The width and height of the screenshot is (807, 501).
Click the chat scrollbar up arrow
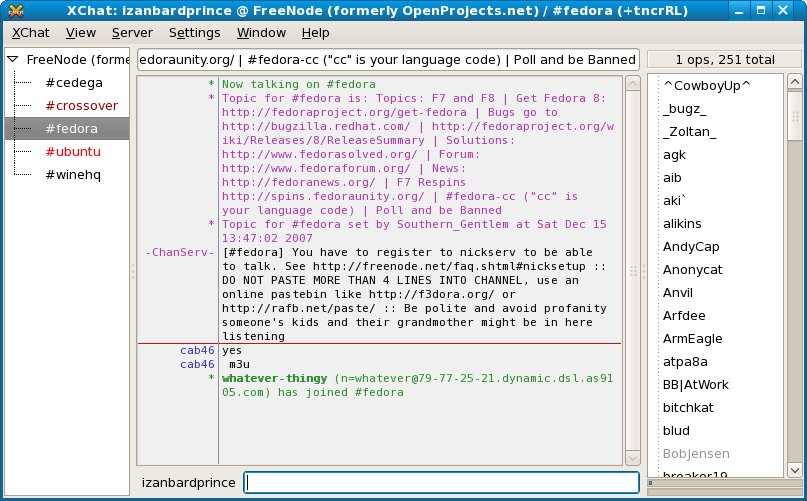[632, 86]
